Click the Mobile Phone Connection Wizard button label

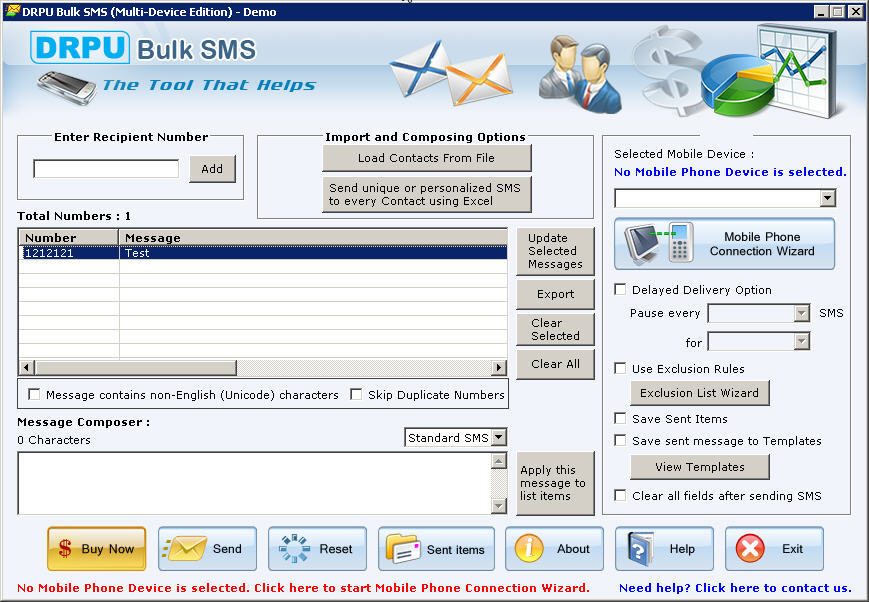click(762, 244)
